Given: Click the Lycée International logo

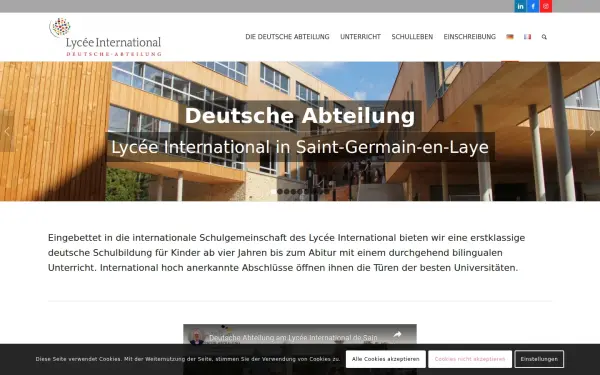Looking at the screenshot, I should tap(105, 37).
